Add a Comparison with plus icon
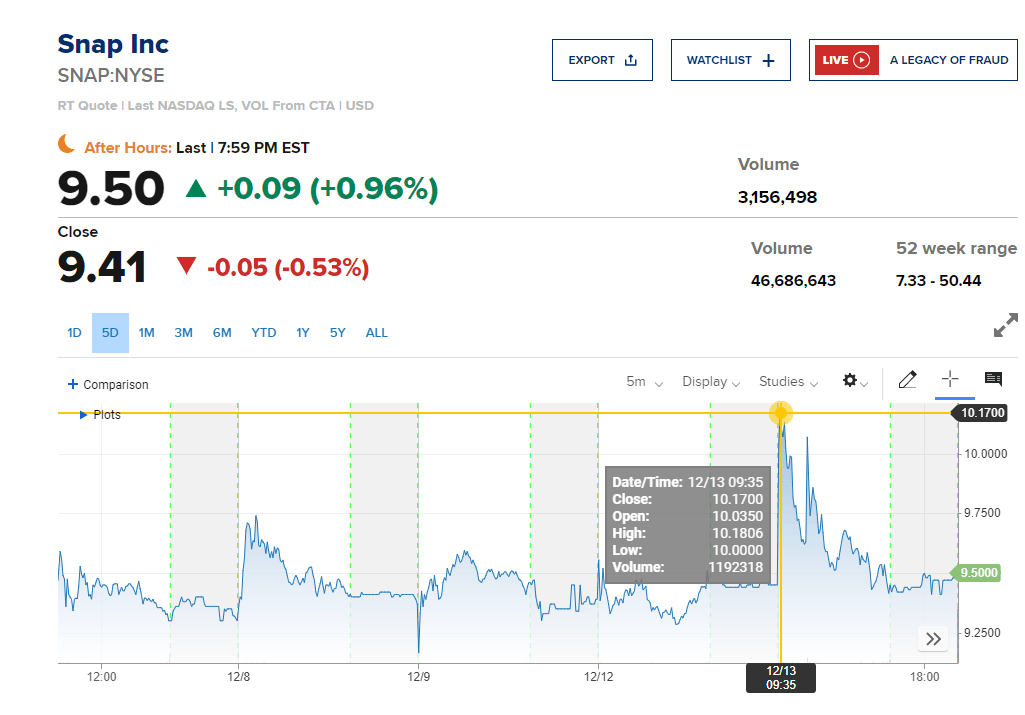Viewport: 1025px width, 715px height. tap(72, 385)
